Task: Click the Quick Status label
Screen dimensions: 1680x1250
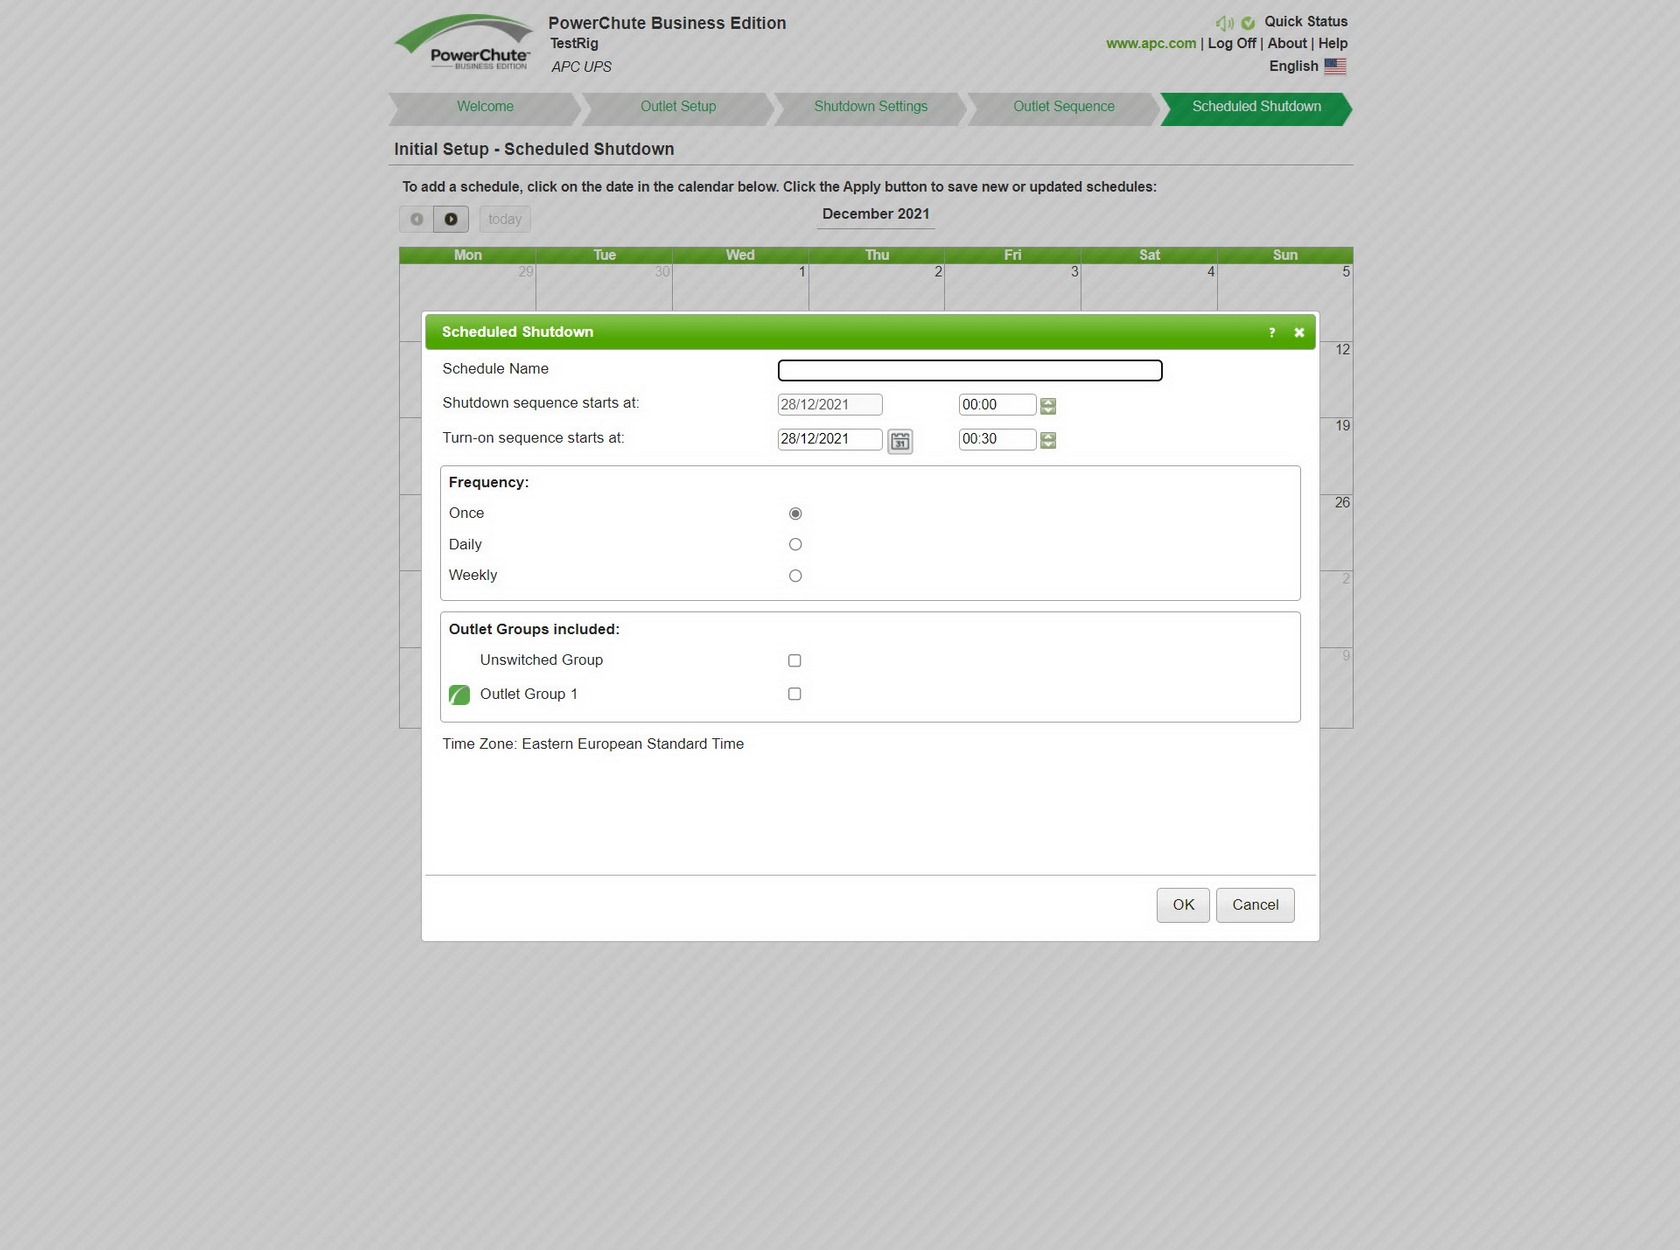Action: pos(1306,22)
